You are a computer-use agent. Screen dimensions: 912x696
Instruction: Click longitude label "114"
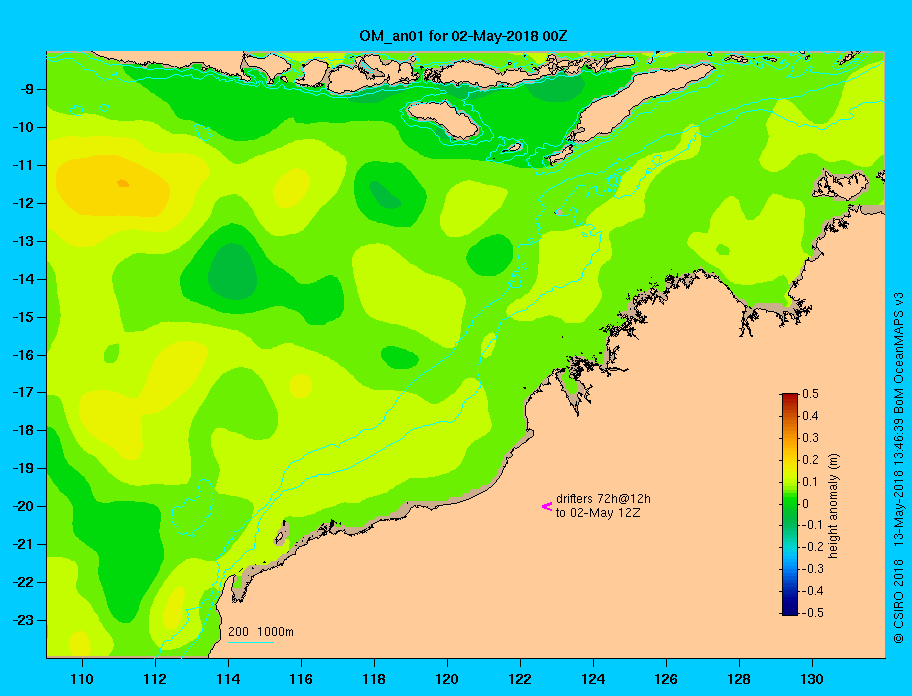tap(228, 679)
